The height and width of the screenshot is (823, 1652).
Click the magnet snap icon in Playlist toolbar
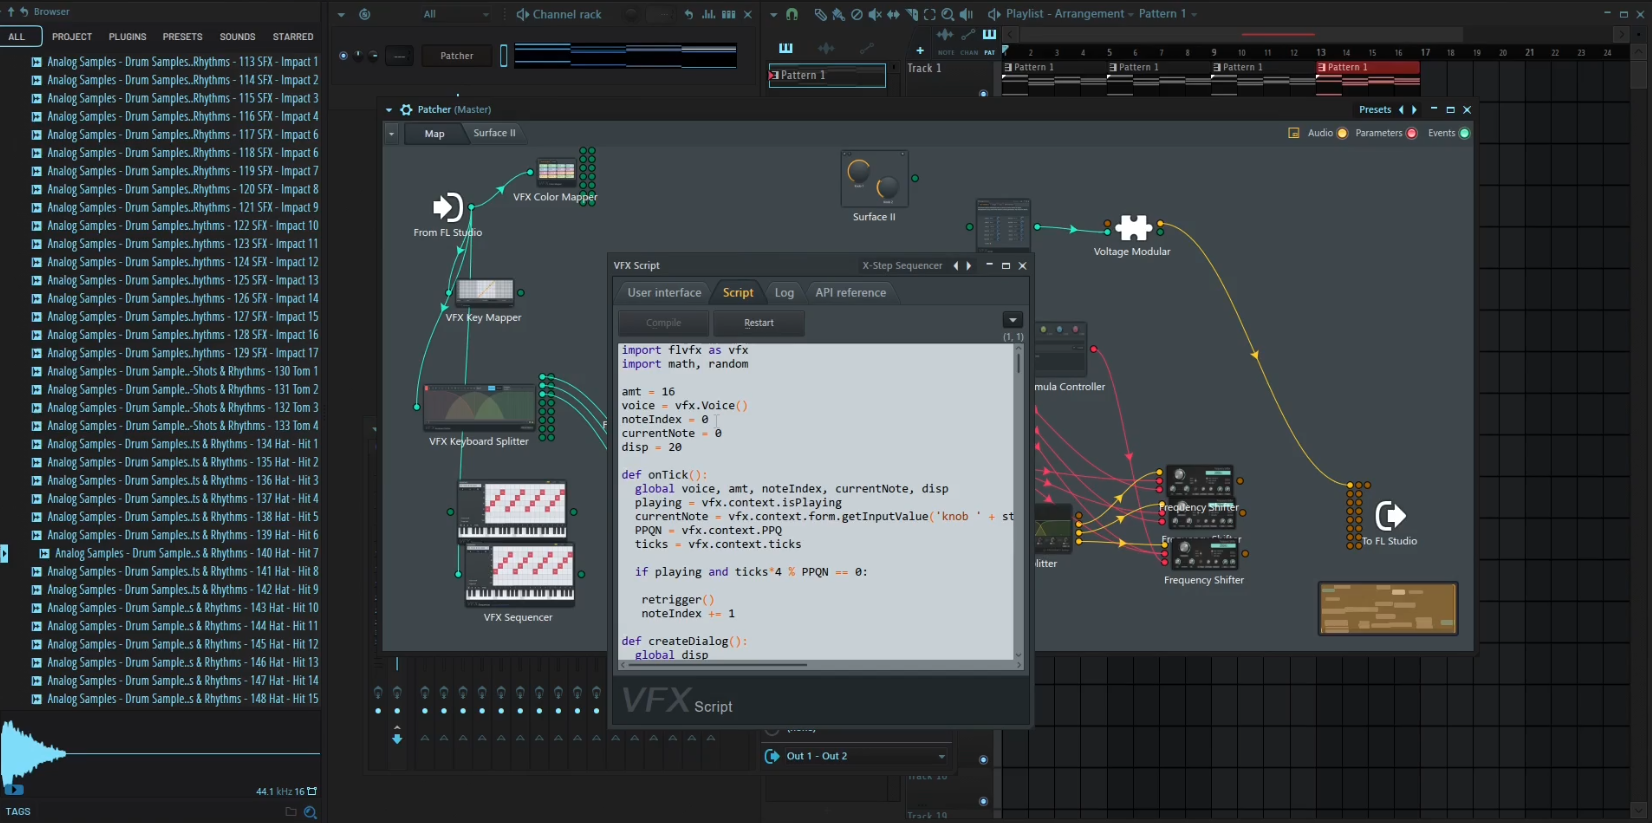pos(792,14)
